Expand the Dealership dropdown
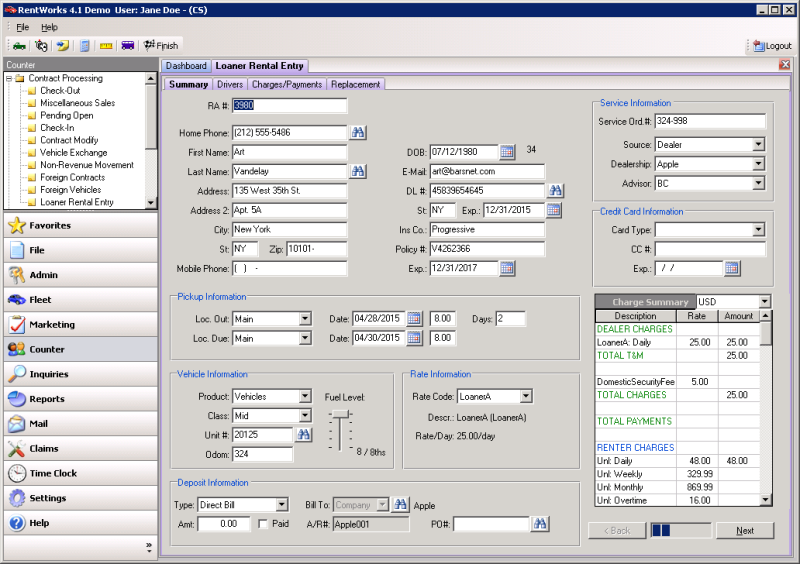Screen dimensions: 800x564 coord(759,164)
